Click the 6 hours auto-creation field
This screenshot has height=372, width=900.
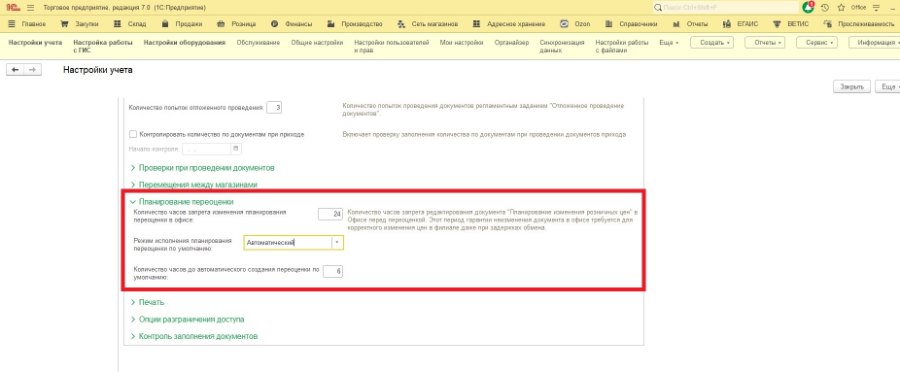click(333, 271)
